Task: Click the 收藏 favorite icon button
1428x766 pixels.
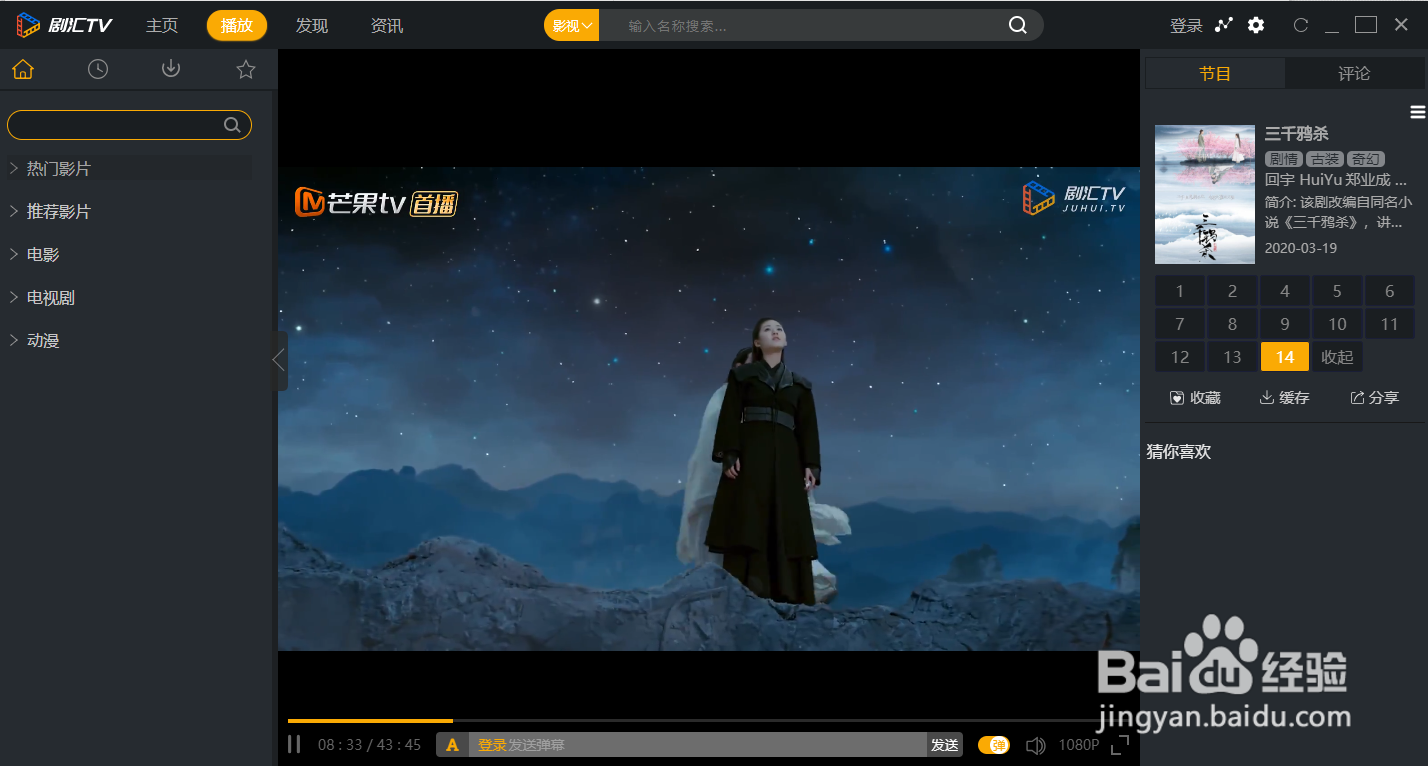Action: click(x=1195, y=398)
